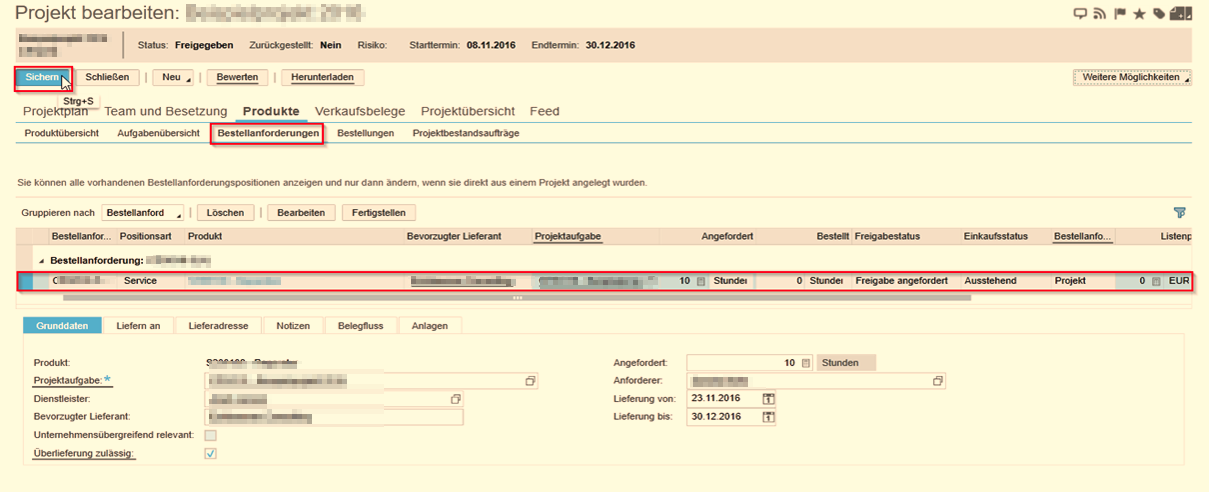Open Weitere Möglichkeiten menu
This screenshot has height=492, width=1209.
(x=1132, y=77)
